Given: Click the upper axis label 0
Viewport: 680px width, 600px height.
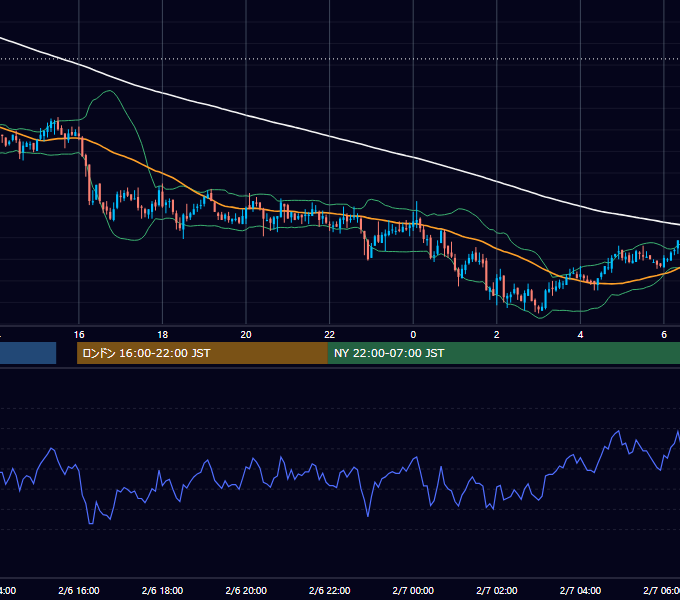Looking at the screenshot, I should click(x=413, y=335).
